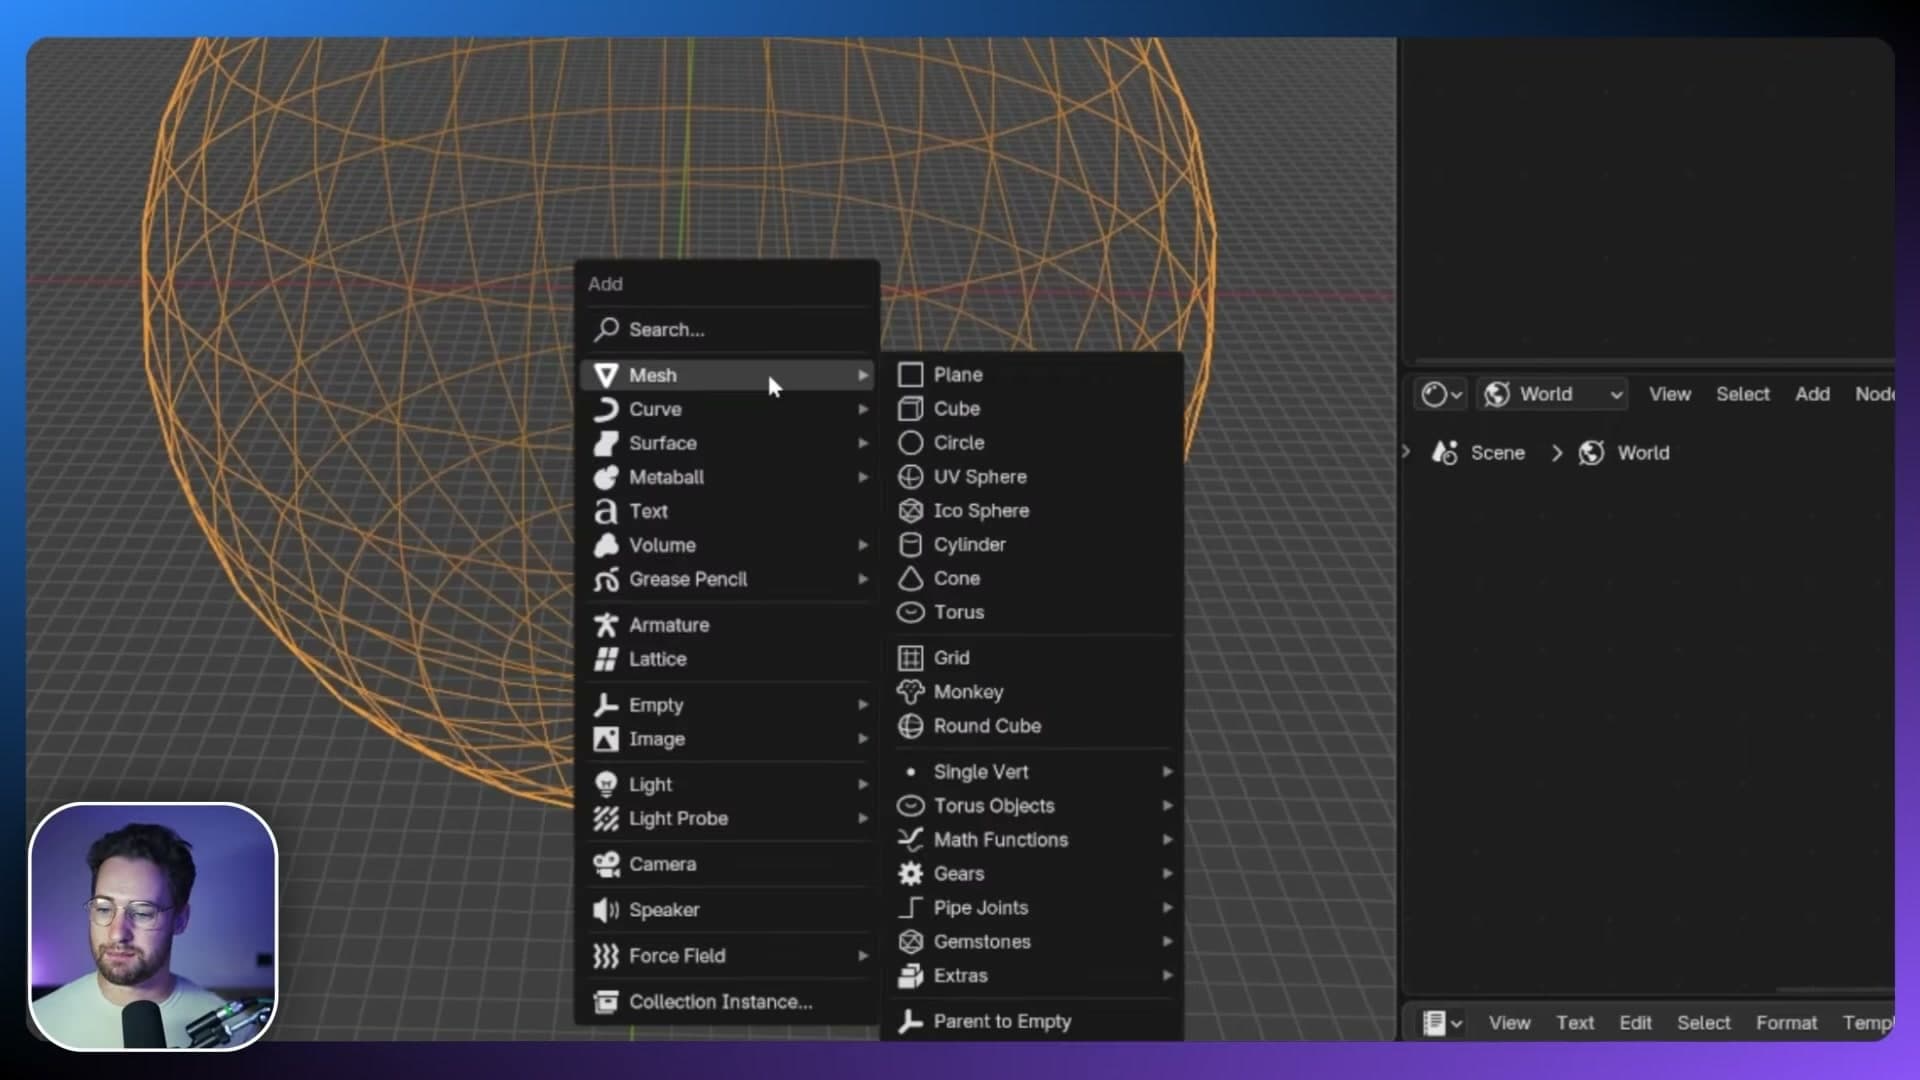This screenshot has height=1080, width=1920.
Task: Open the View menu in shader editor
Action: pos(1670,394)
